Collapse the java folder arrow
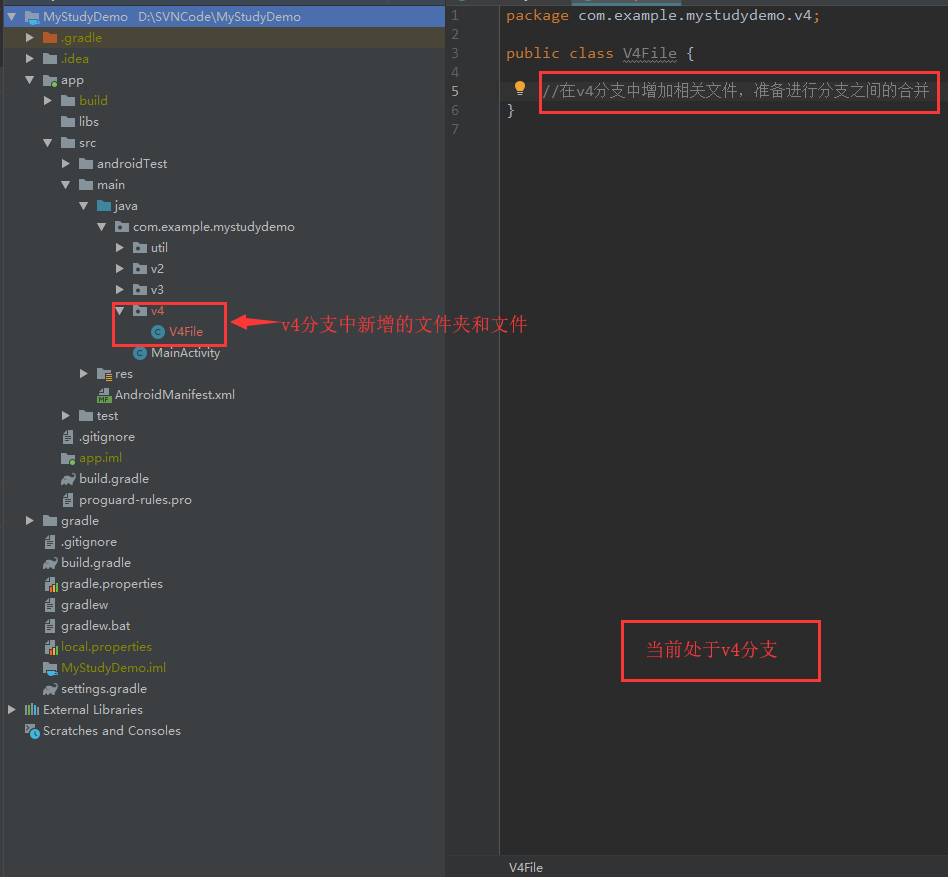 84,205
